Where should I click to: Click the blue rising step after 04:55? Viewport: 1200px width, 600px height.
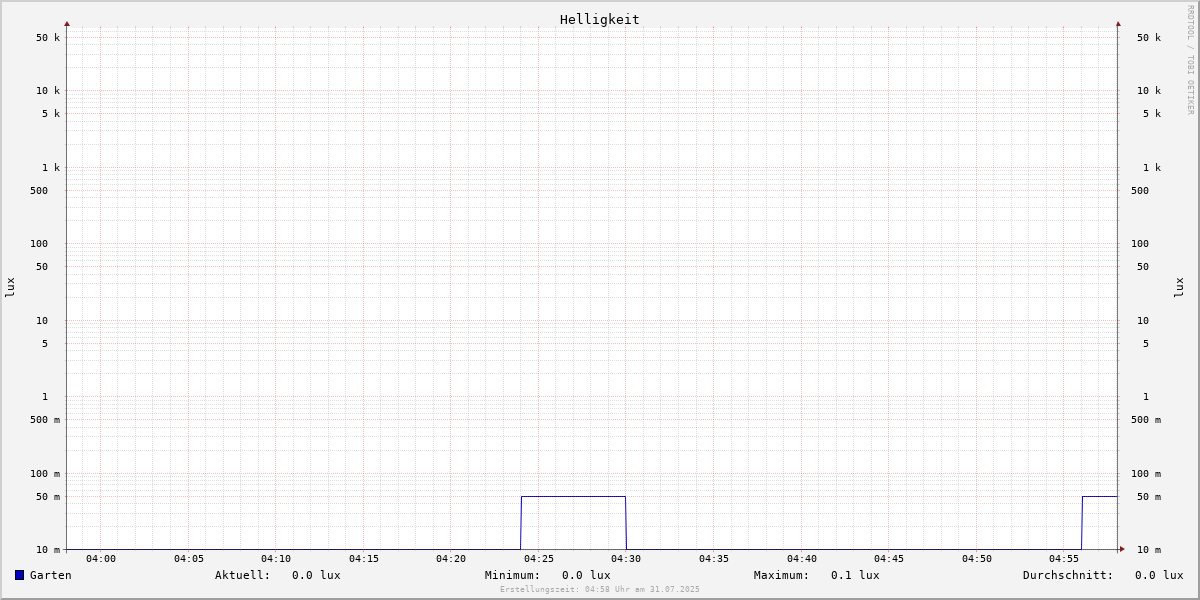pos(1082,522)
